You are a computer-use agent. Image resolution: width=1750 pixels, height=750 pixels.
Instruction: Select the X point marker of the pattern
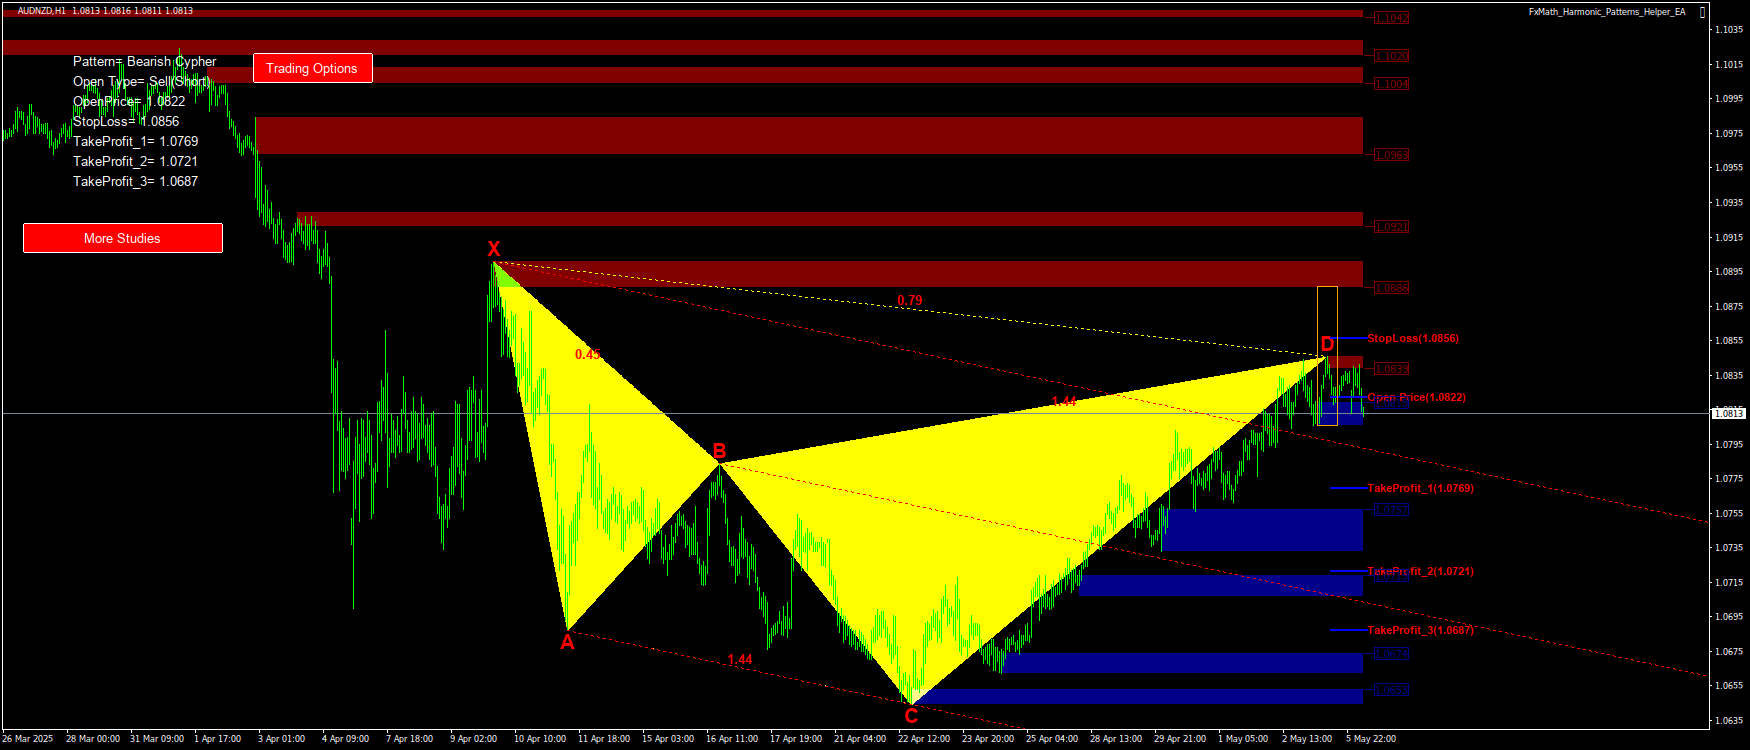(493, 249)
